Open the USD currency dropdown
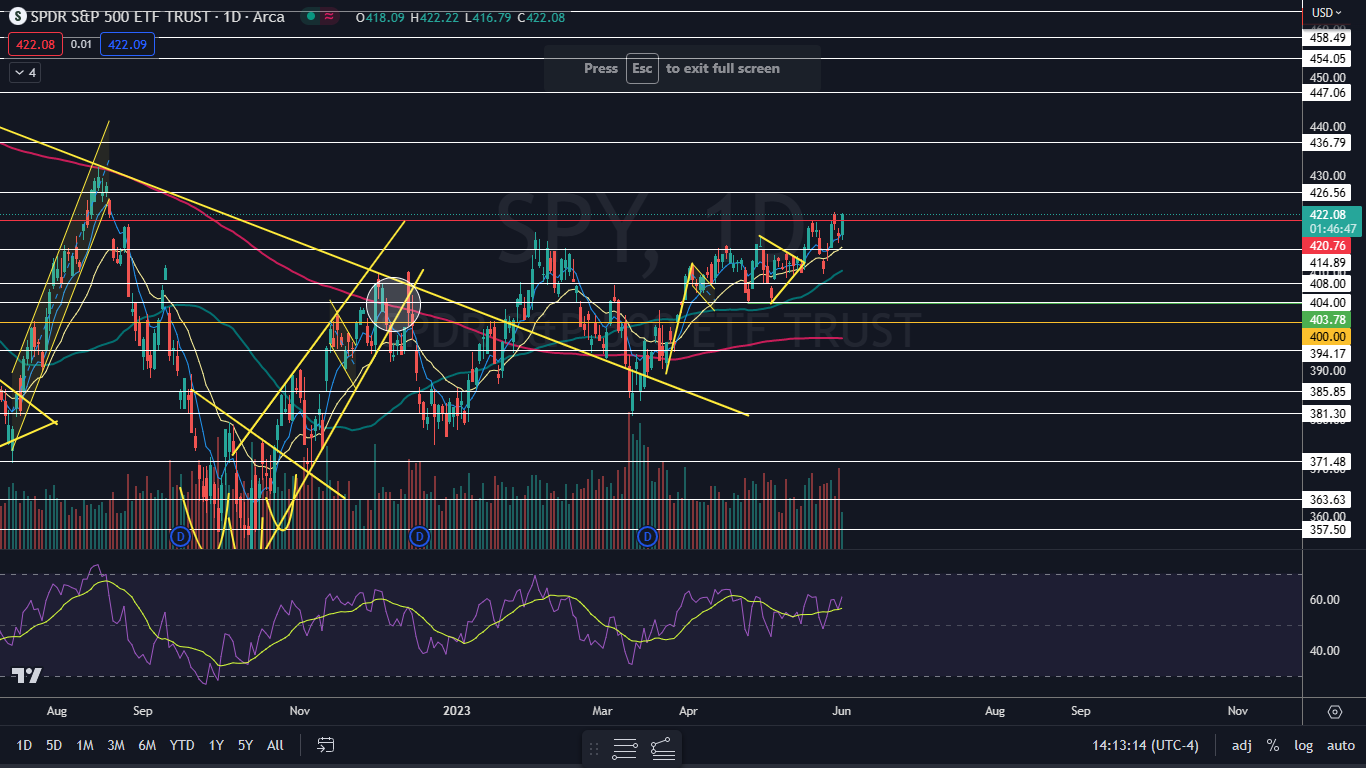Viewport: 1366px width, 768px height. 1327,12
